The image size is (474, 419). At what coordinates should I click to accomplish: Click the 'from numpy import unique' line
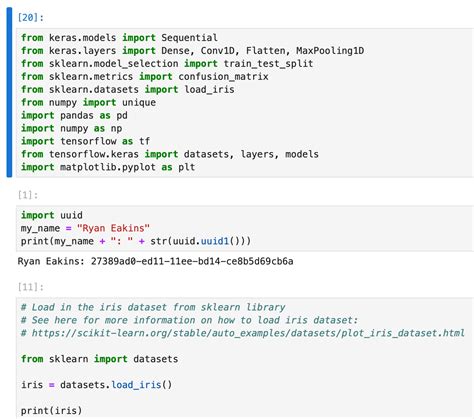coord(88,102)
